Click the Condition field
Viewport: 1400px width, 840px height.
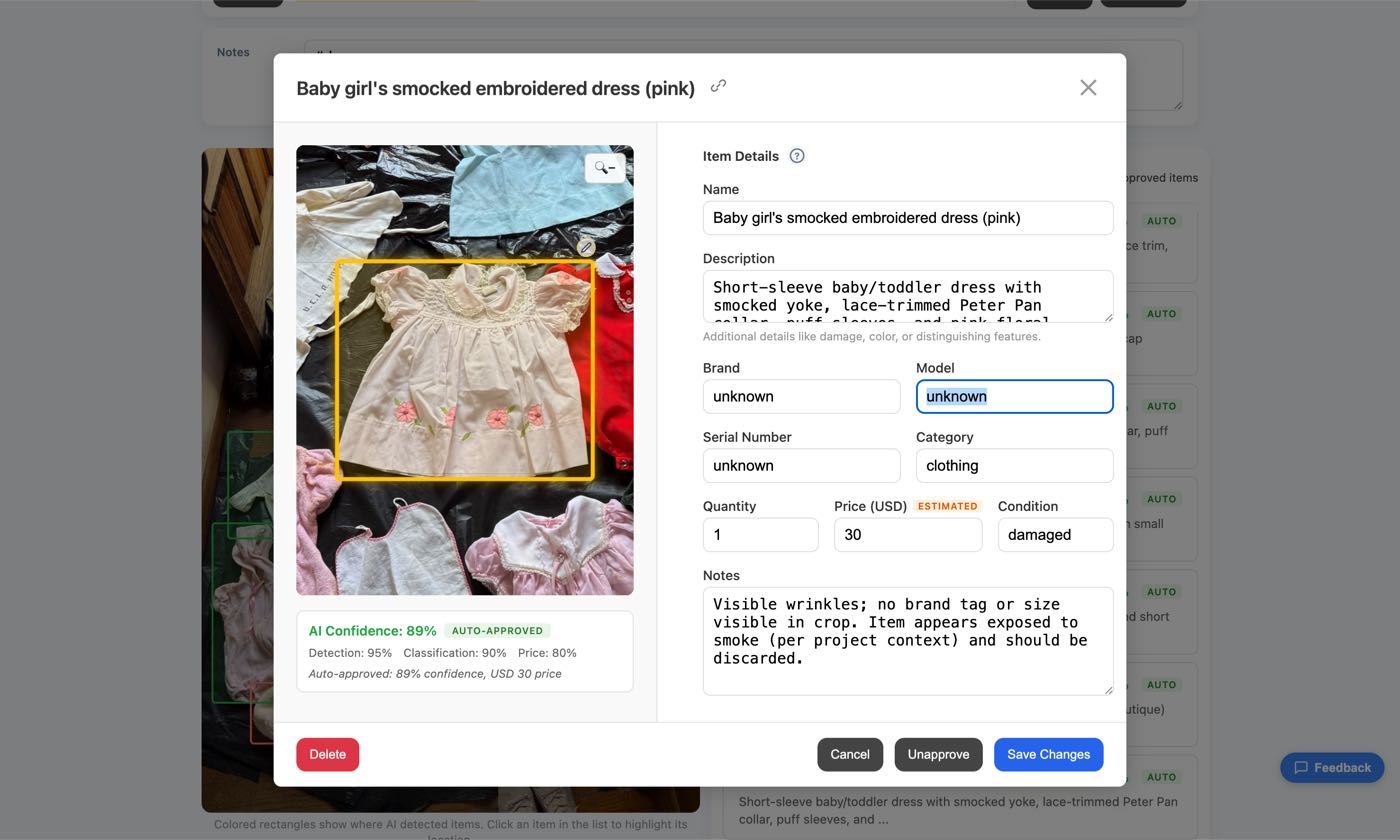tap(1055, 535)
